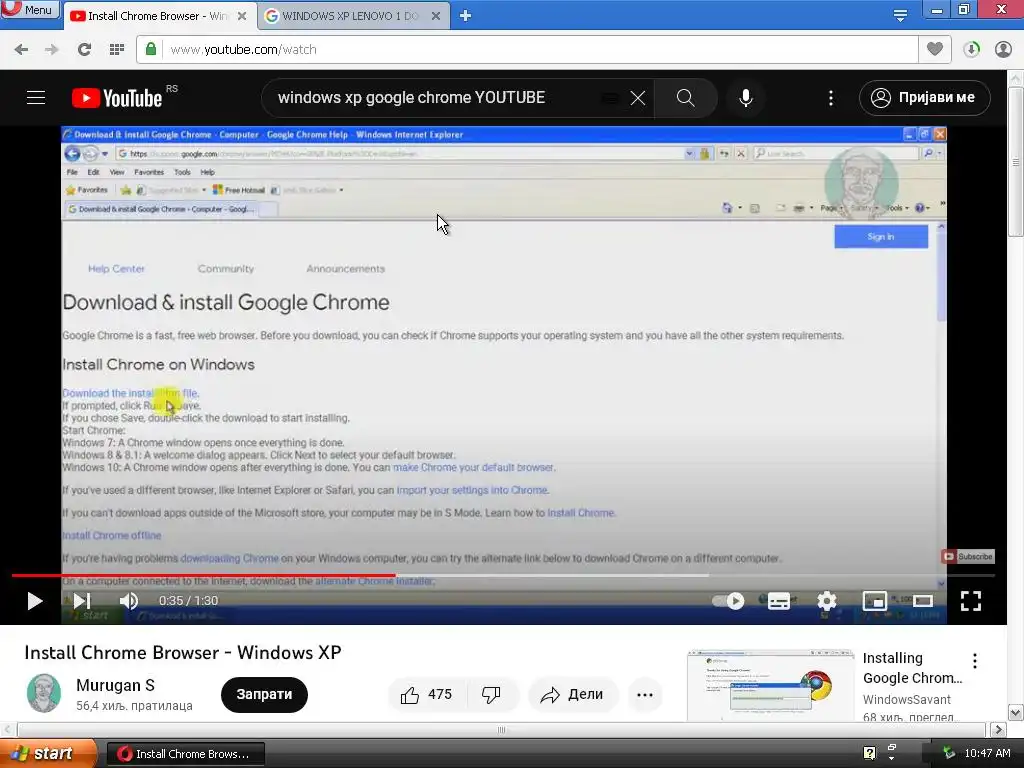Dislike the video with thumbs down

(x=491, y=694)
